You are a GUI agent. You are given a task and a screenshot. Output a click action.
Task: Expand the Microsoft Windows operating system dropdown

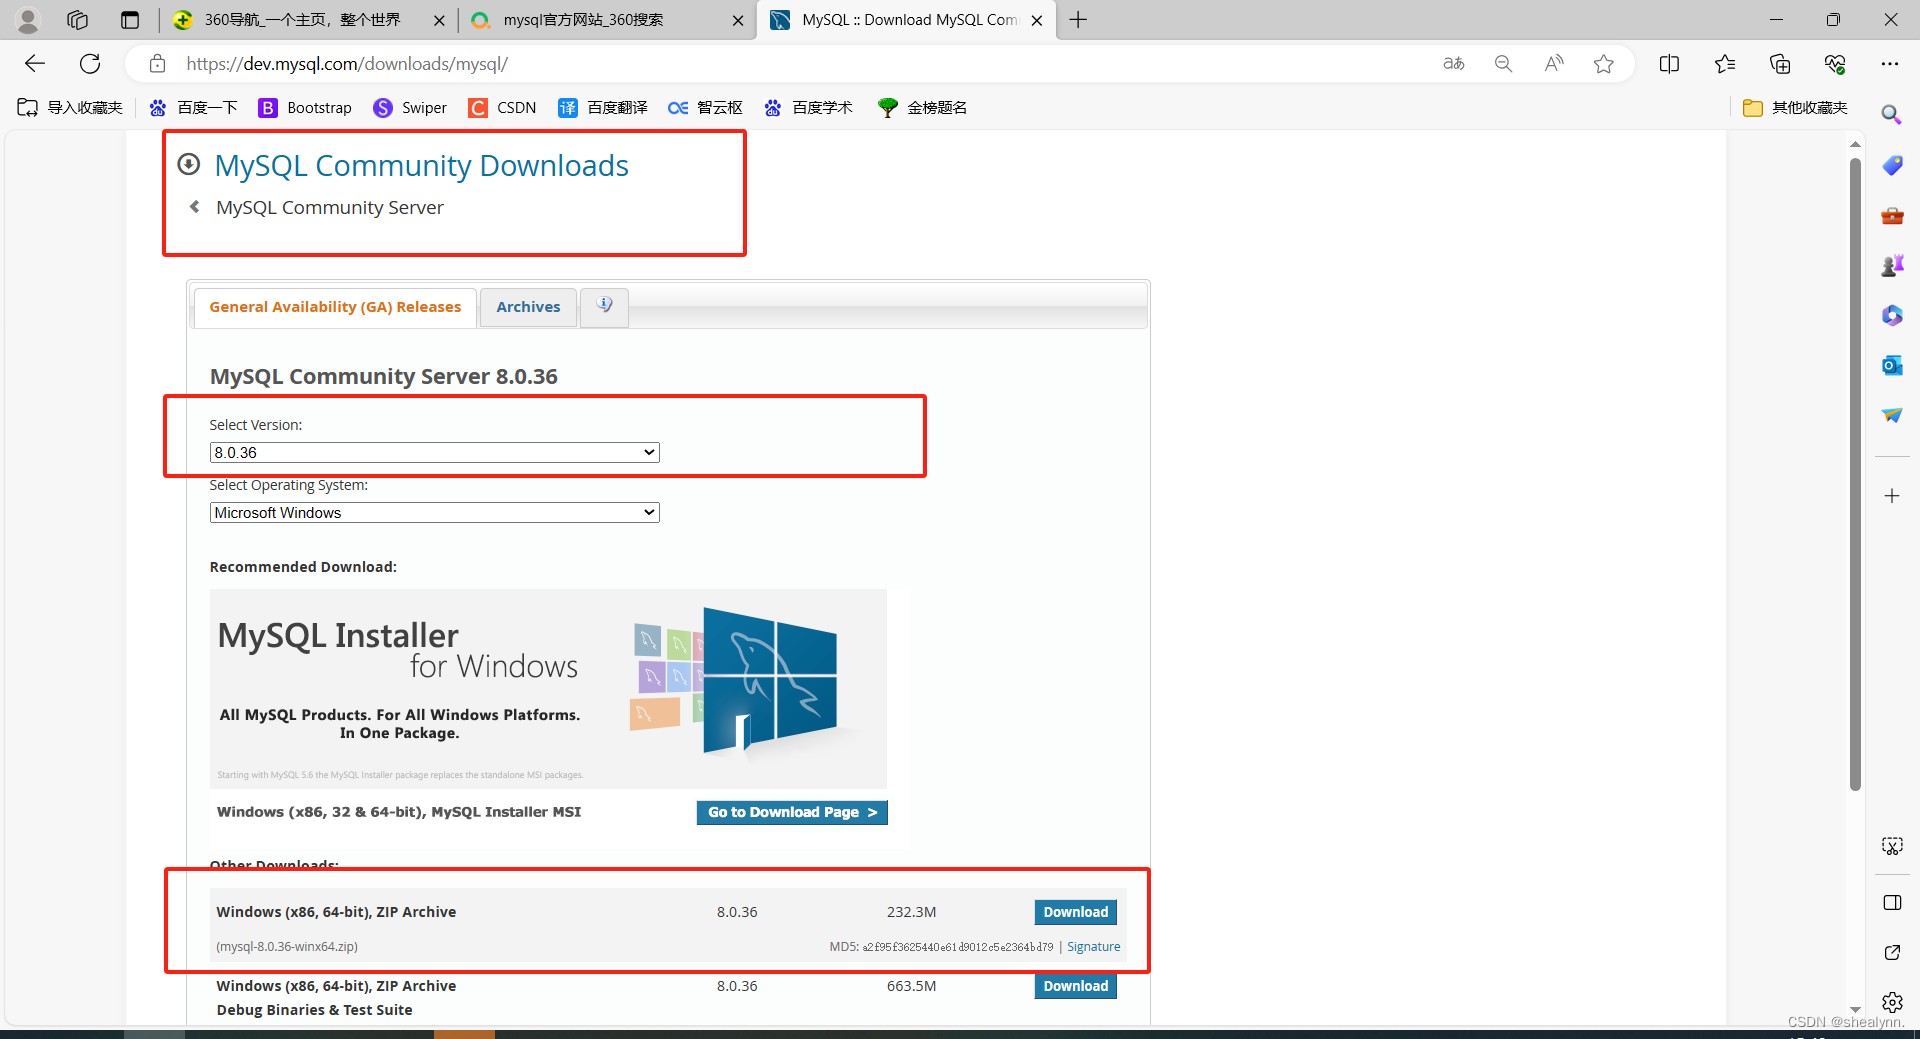[x=434, y=512]
